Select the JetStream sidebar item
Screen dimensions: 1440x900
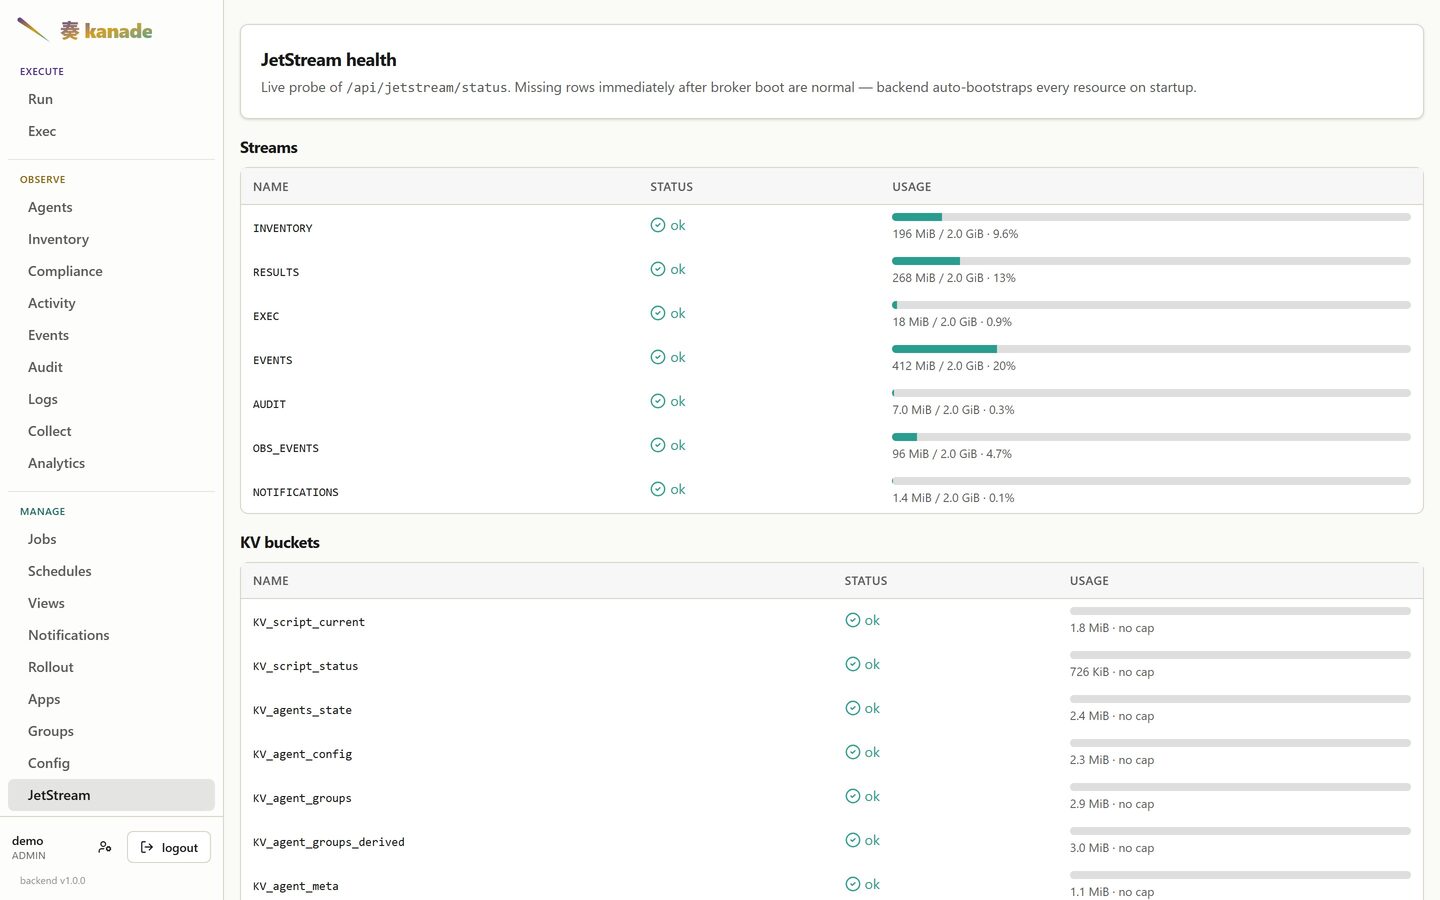pyautogui.click(x=111, y=795)
